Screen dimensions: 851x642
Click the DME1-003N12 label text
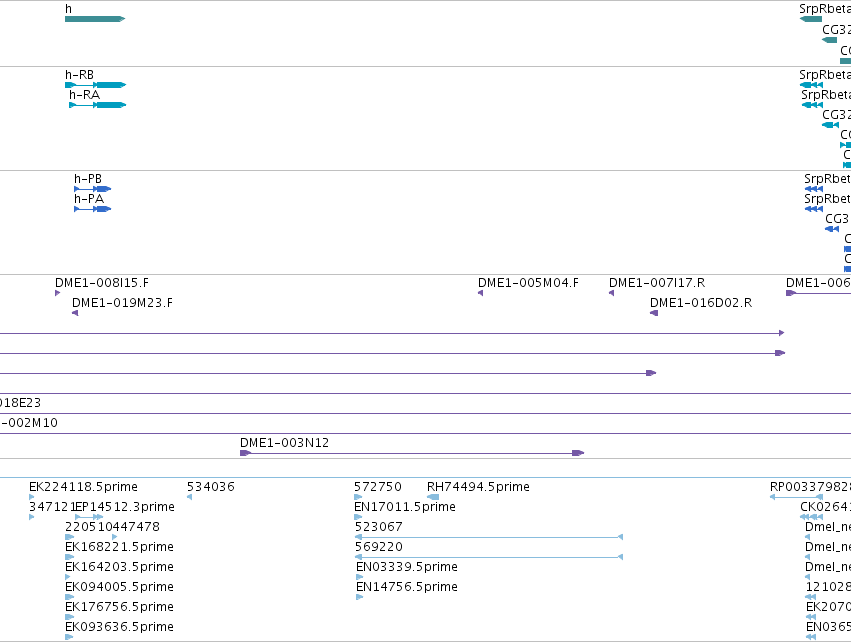coord(284,443)
